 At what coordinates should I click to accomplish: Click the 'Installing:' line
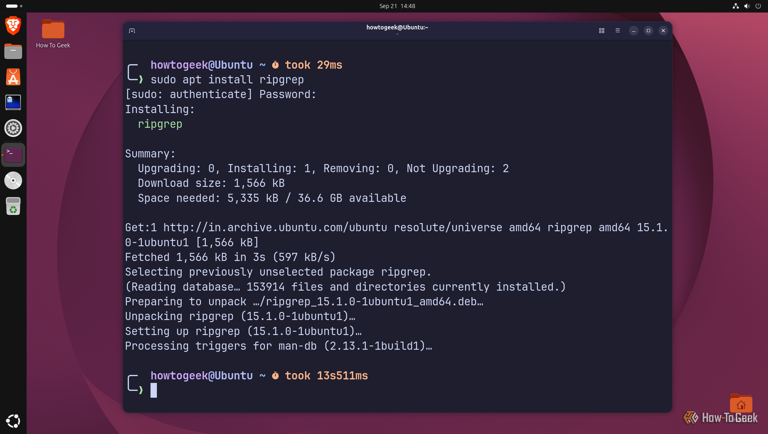pos(160,109)
